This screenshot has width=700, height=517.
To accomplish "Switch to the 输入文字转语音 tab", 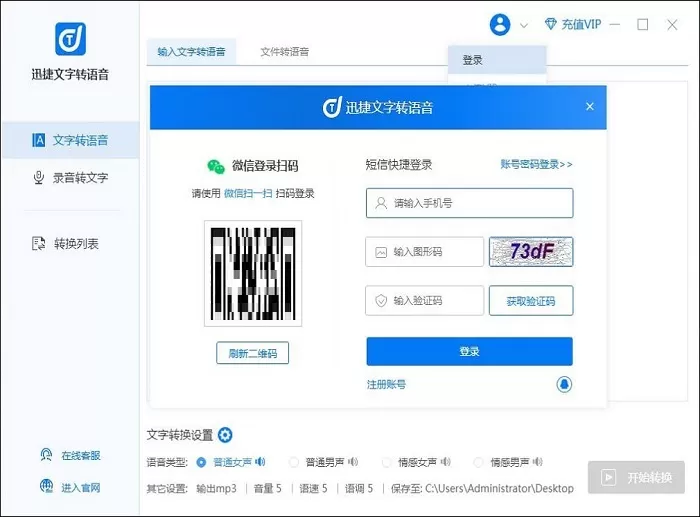I will [x=191, y=52].
